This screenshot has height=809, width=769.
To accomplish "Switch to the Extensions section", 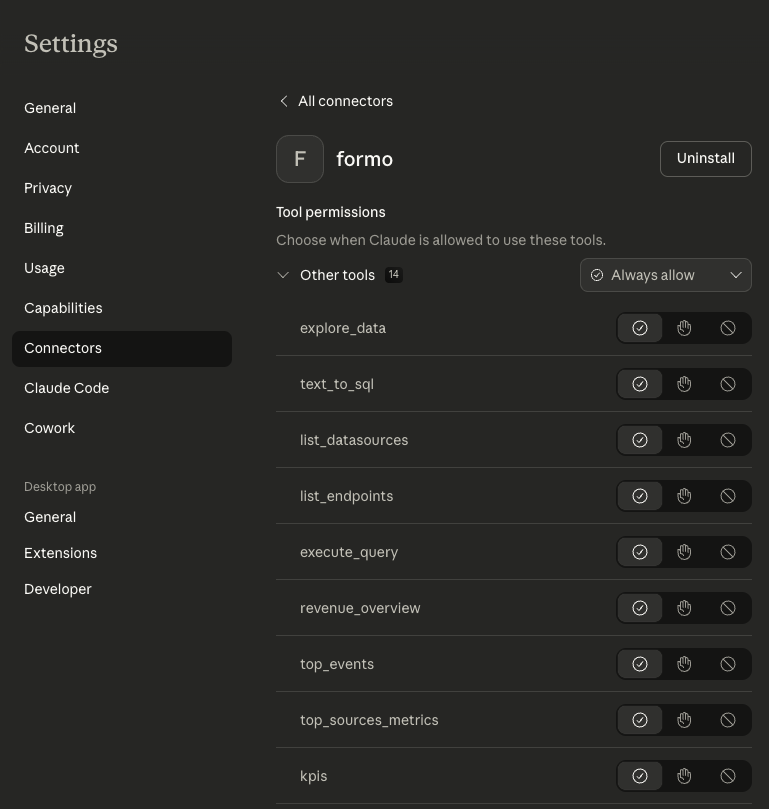I will coord(60,552).
